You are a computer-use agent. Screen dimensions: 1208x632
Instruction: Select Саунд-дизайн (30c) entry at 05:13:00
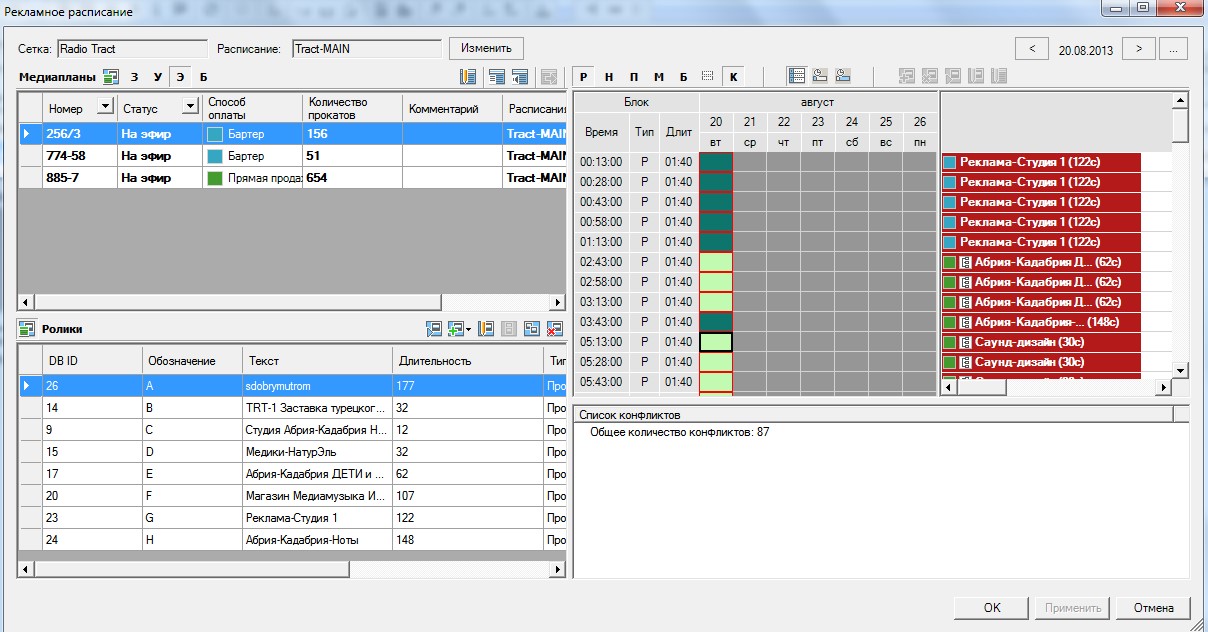(x=1042, y=342)
